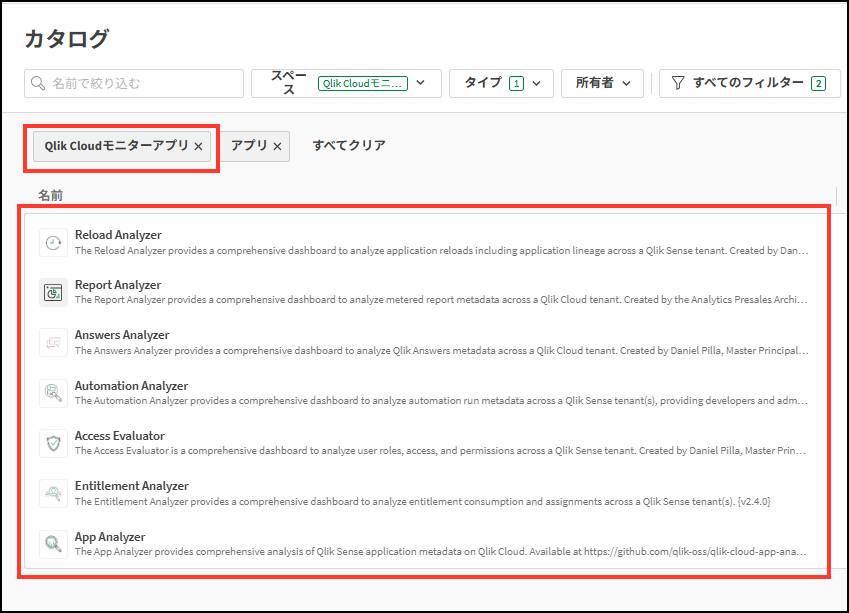The width and height of the screenshot is (849, 613).
Task: Click the Answers Analyzer app icon
Action: click(x=53, y=343)
